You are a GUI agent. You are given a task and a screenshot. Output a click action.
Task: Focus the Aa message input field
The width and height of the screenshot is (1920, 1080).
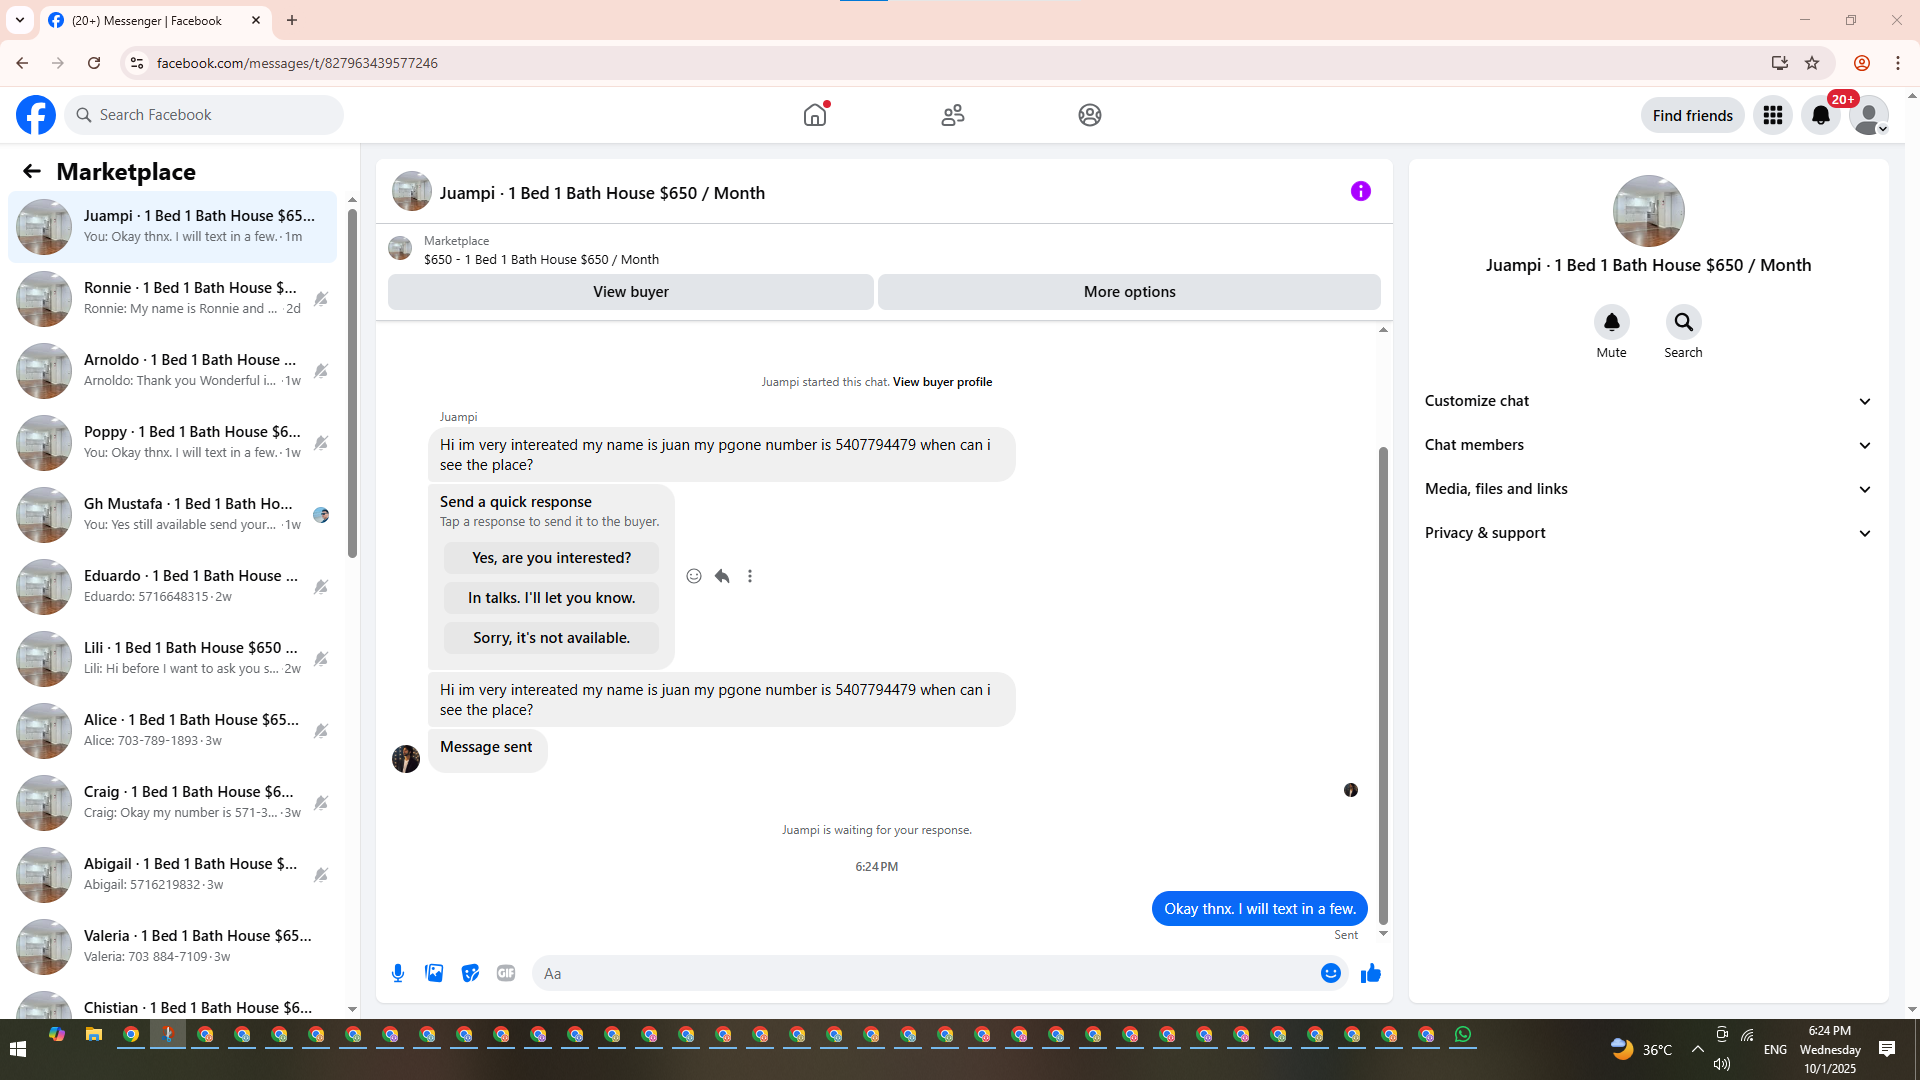click(x=923, y=973)
